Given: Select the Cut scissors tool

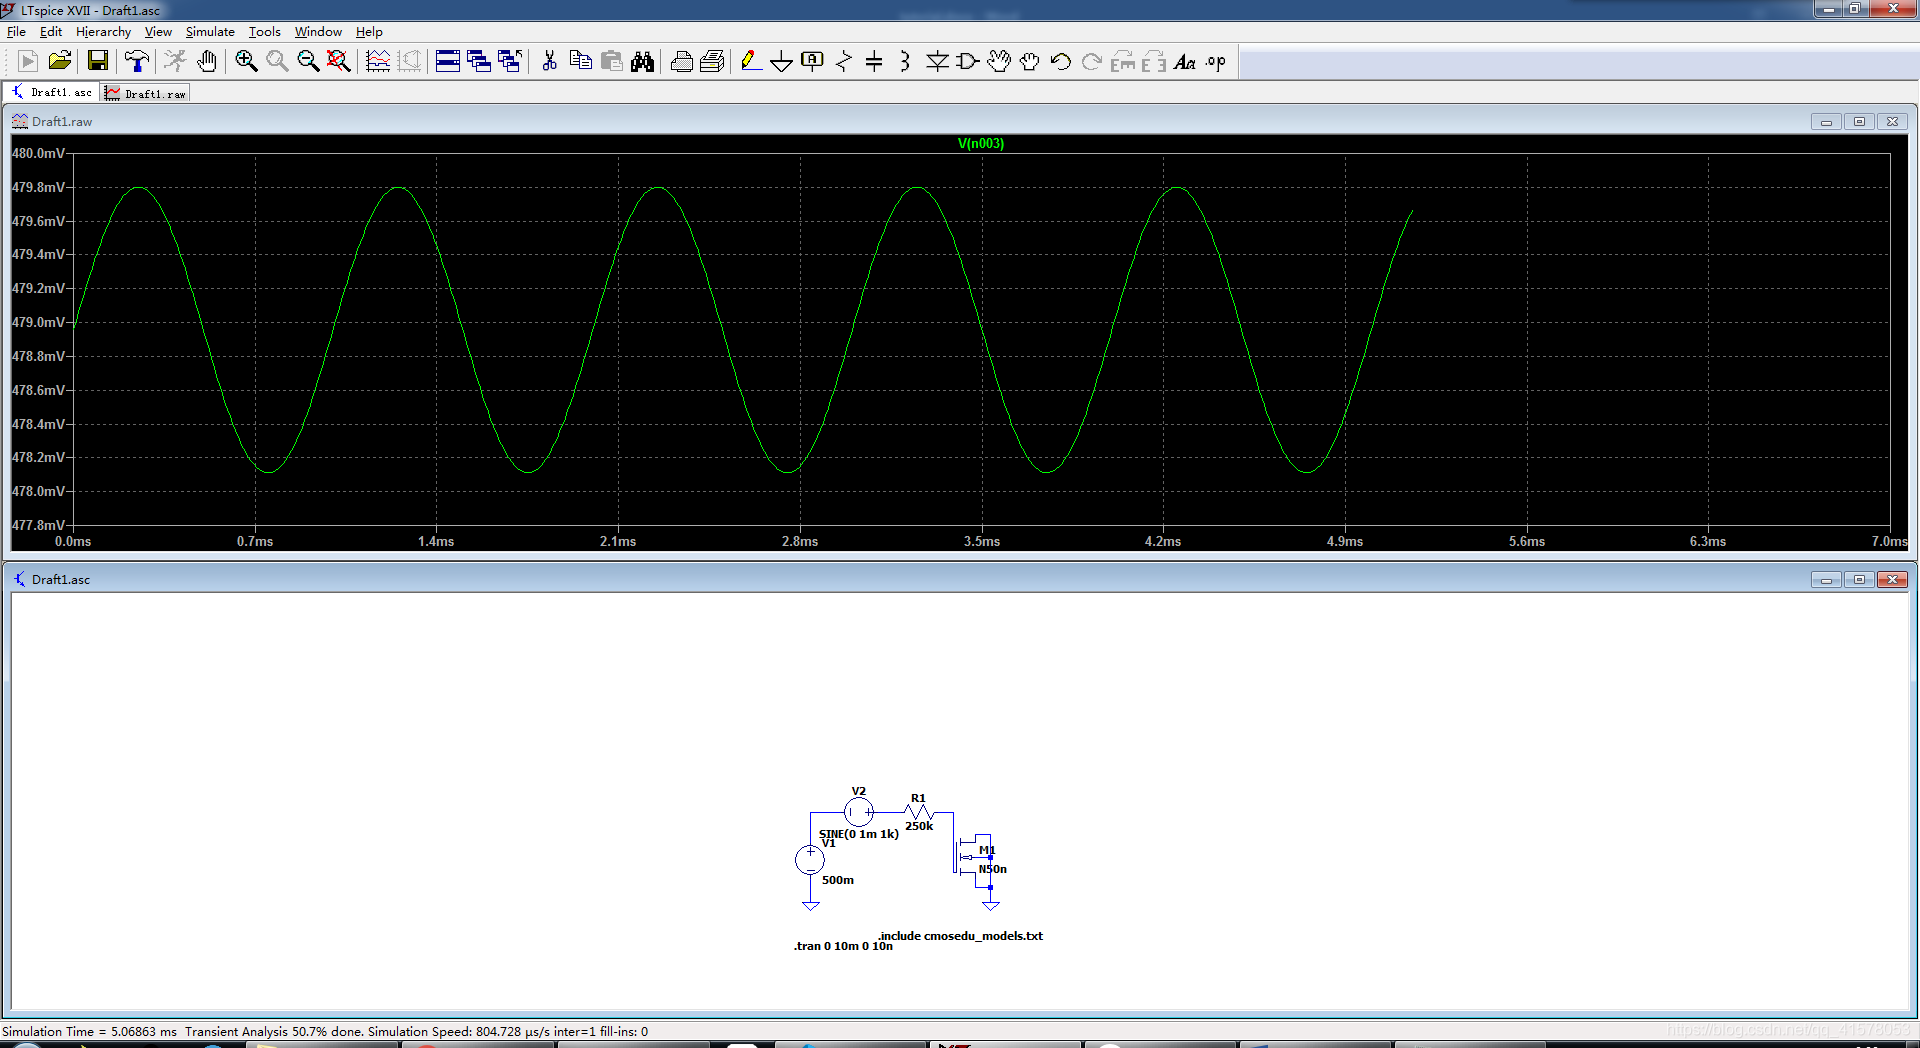Looking at the screenshot, I should 549,61.
